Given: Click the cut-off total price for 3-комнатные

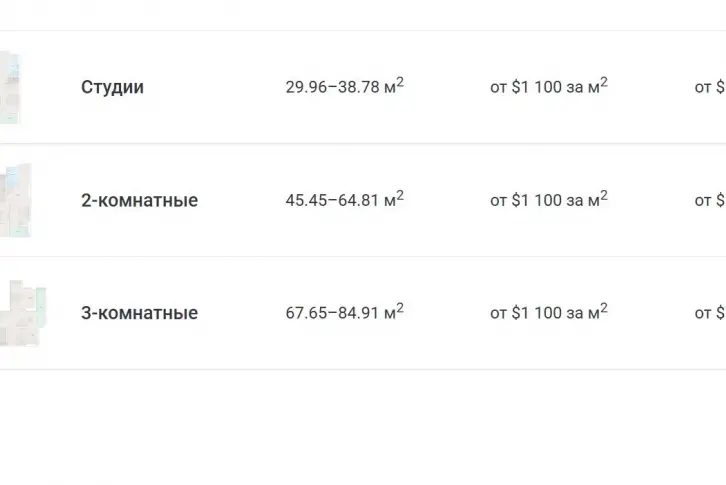Looking at the screenshot, I should pyautogui.click(x=711, y=313).
